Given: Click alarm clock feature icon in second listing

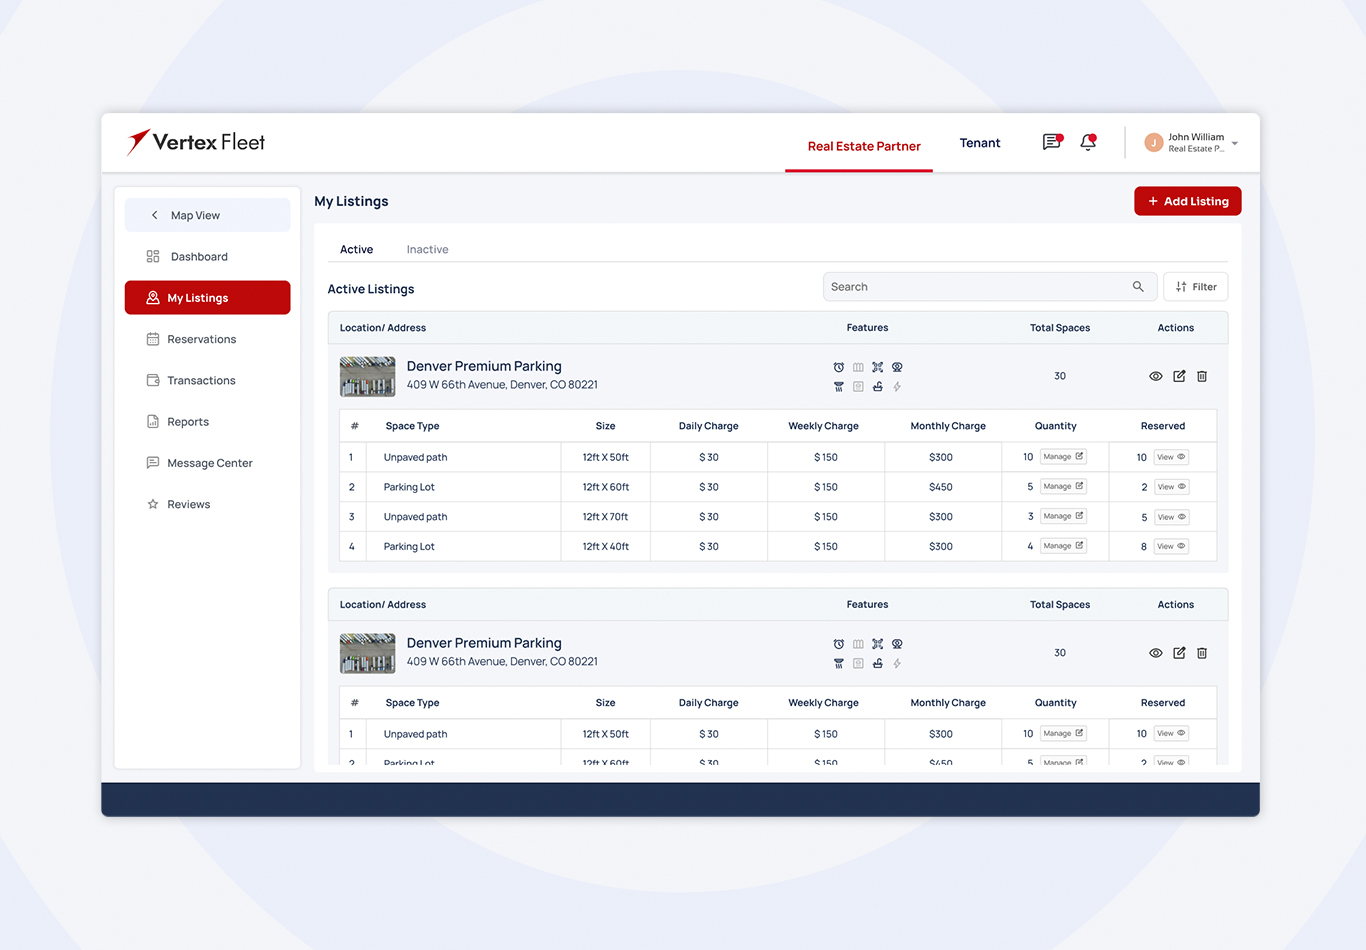Looking at the screenshot, I should tap(839, 644).
